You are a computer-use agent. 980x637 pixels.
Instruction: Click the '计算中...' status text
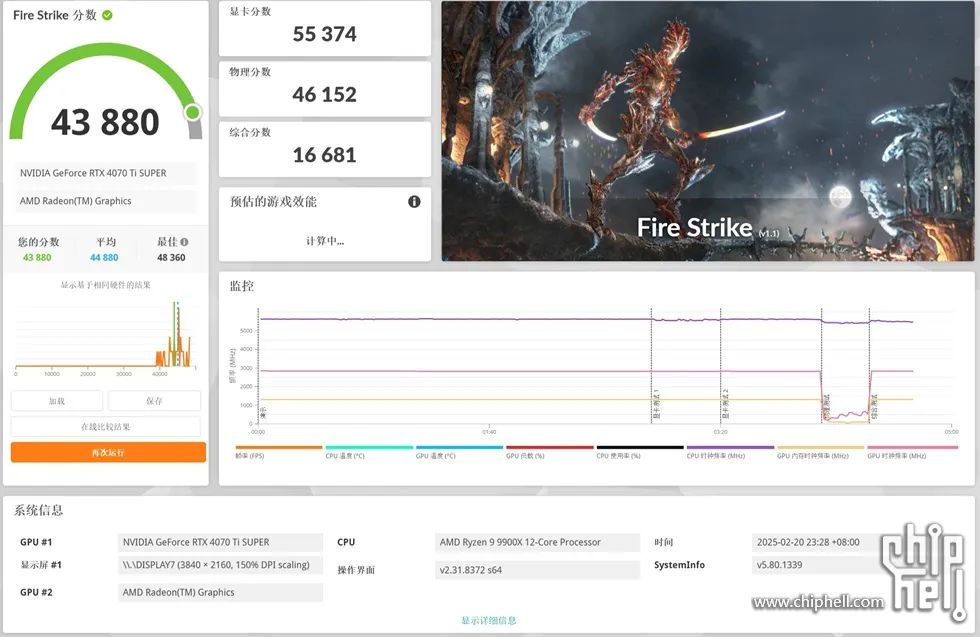325,241
